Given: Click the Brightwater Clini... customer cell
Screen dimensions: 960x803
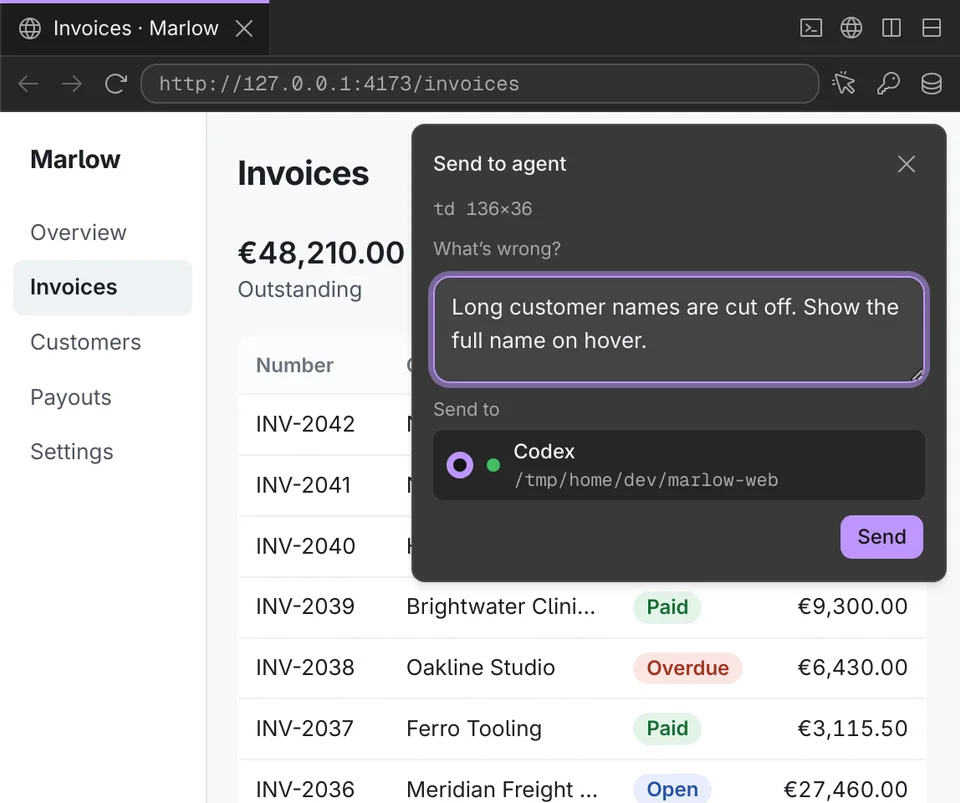Looking at the screenshot, I should tap(501, 607).
